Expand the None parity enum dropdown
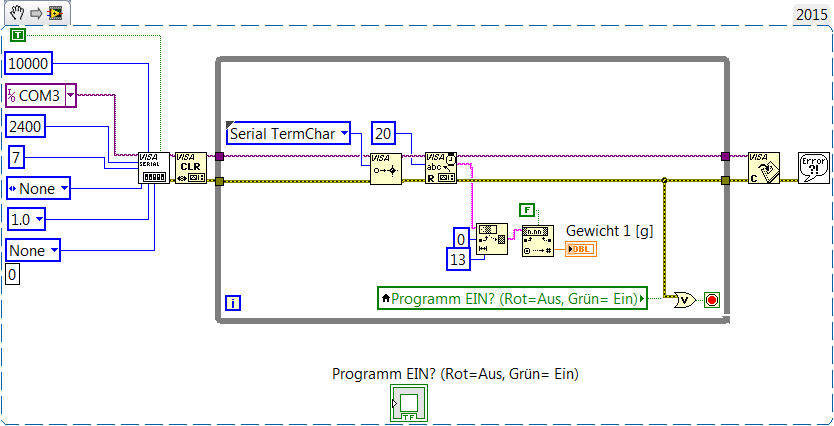 pyautogui.click(x=38, y=188)
